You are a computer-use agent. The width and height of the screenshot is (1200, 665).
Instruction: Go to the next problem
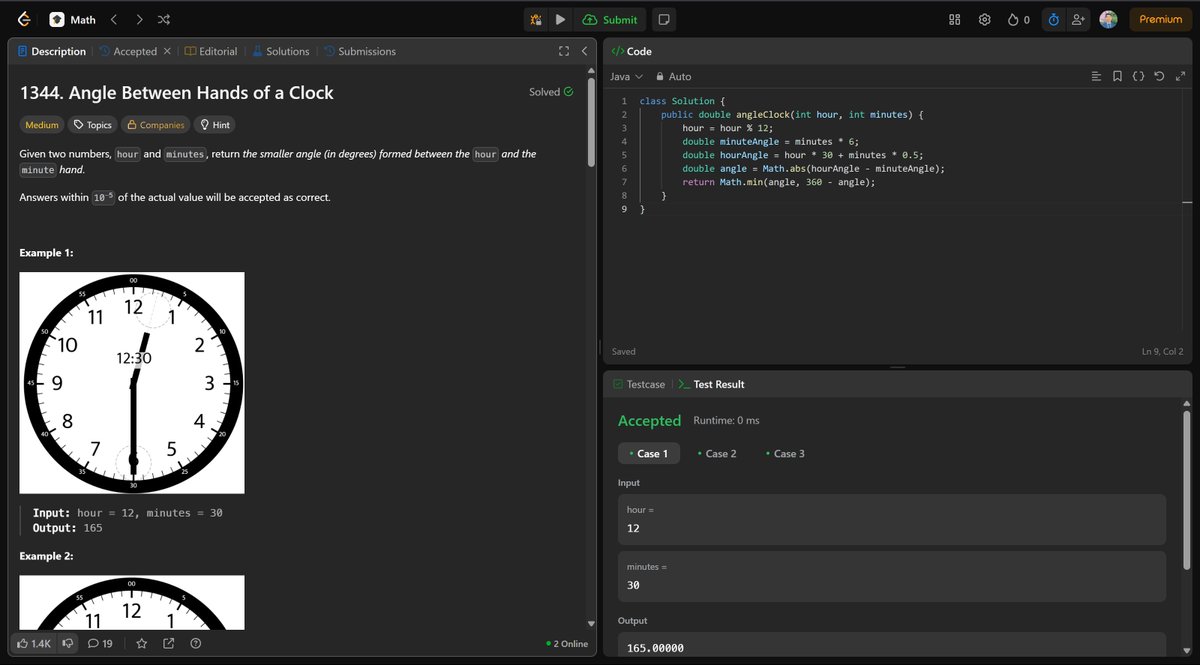click(x=139, y=19)
